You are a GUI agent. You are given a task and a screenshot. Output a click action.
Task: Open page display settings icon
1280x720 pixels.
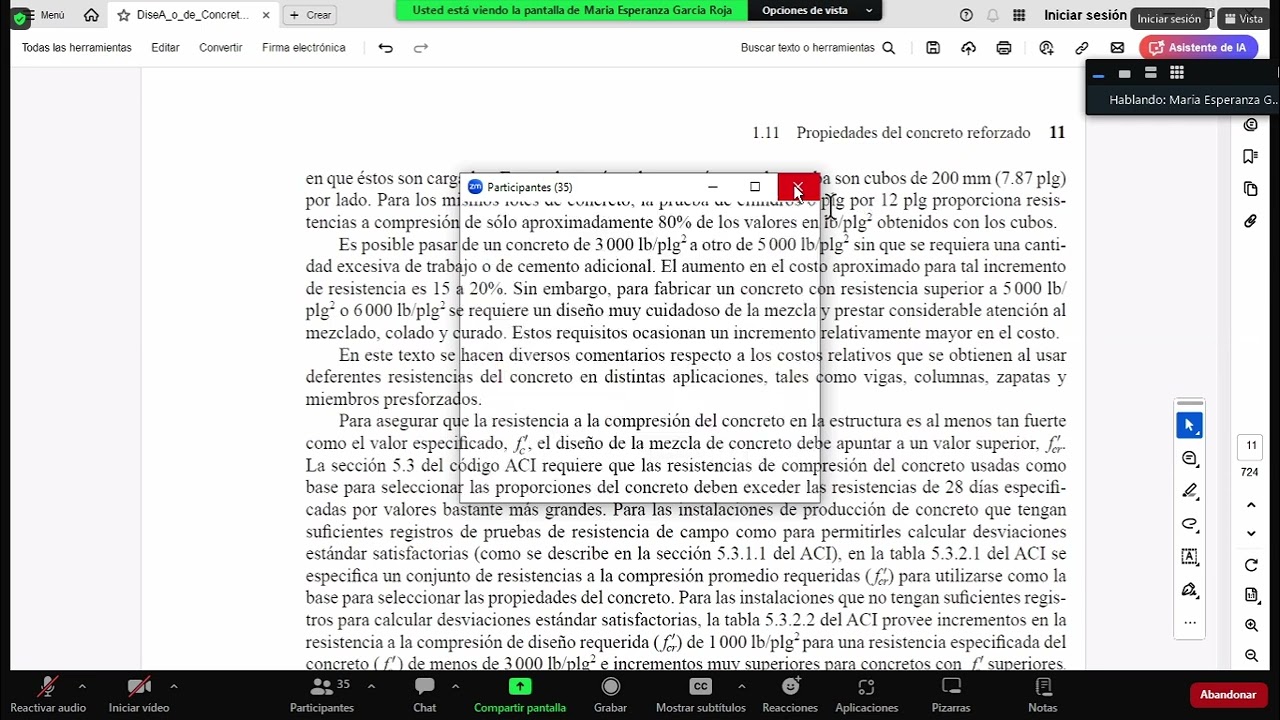1251,595
